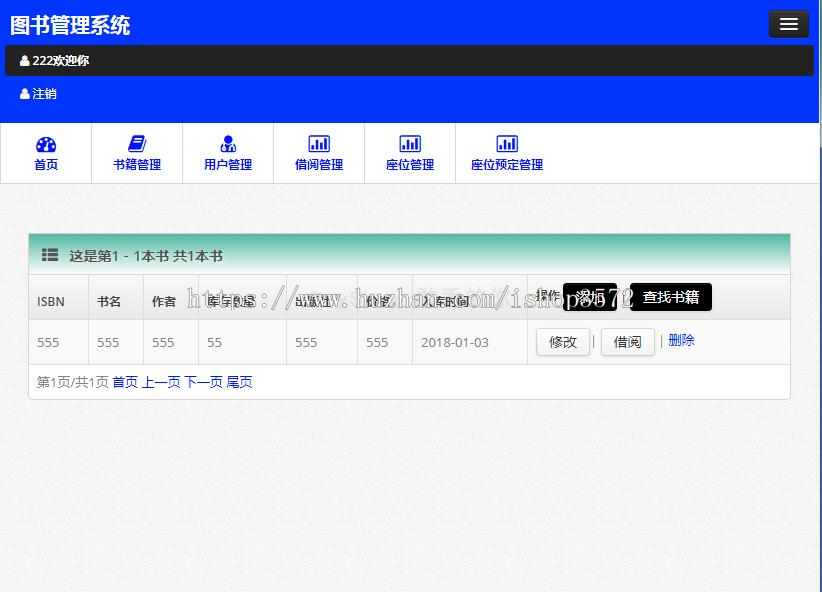Viewport: 822px width, 592px height.
Task: Click the 第1页/共1页 page indicator
Action: click(72, 382)
